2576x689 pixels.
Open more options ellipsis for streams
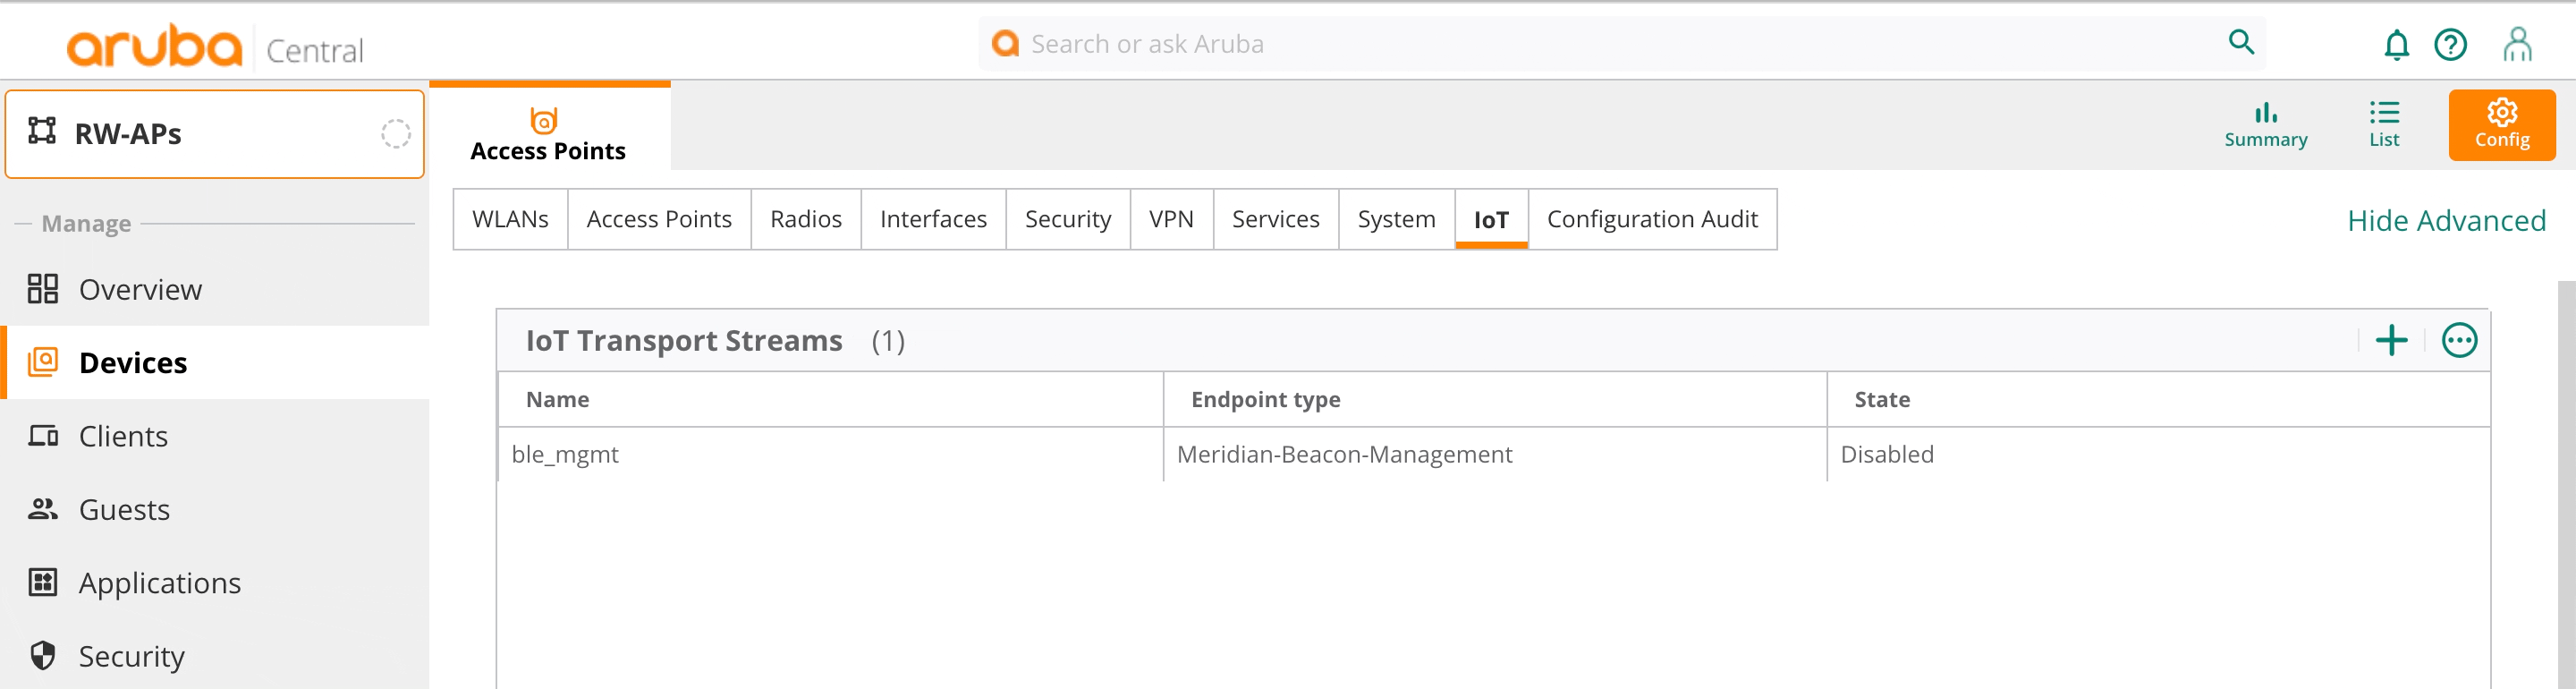point(2459,340)
